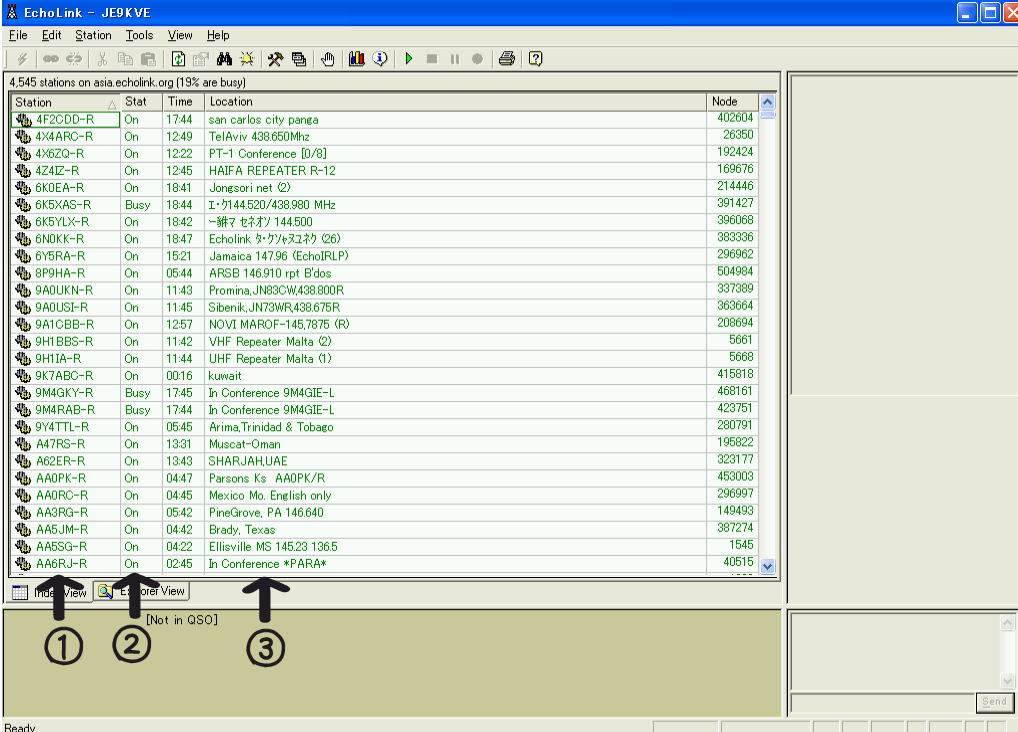Select station 4X4ARC-R in the list
The height and width of the screenshot is (732, 1018).
[x=64, y=136]
